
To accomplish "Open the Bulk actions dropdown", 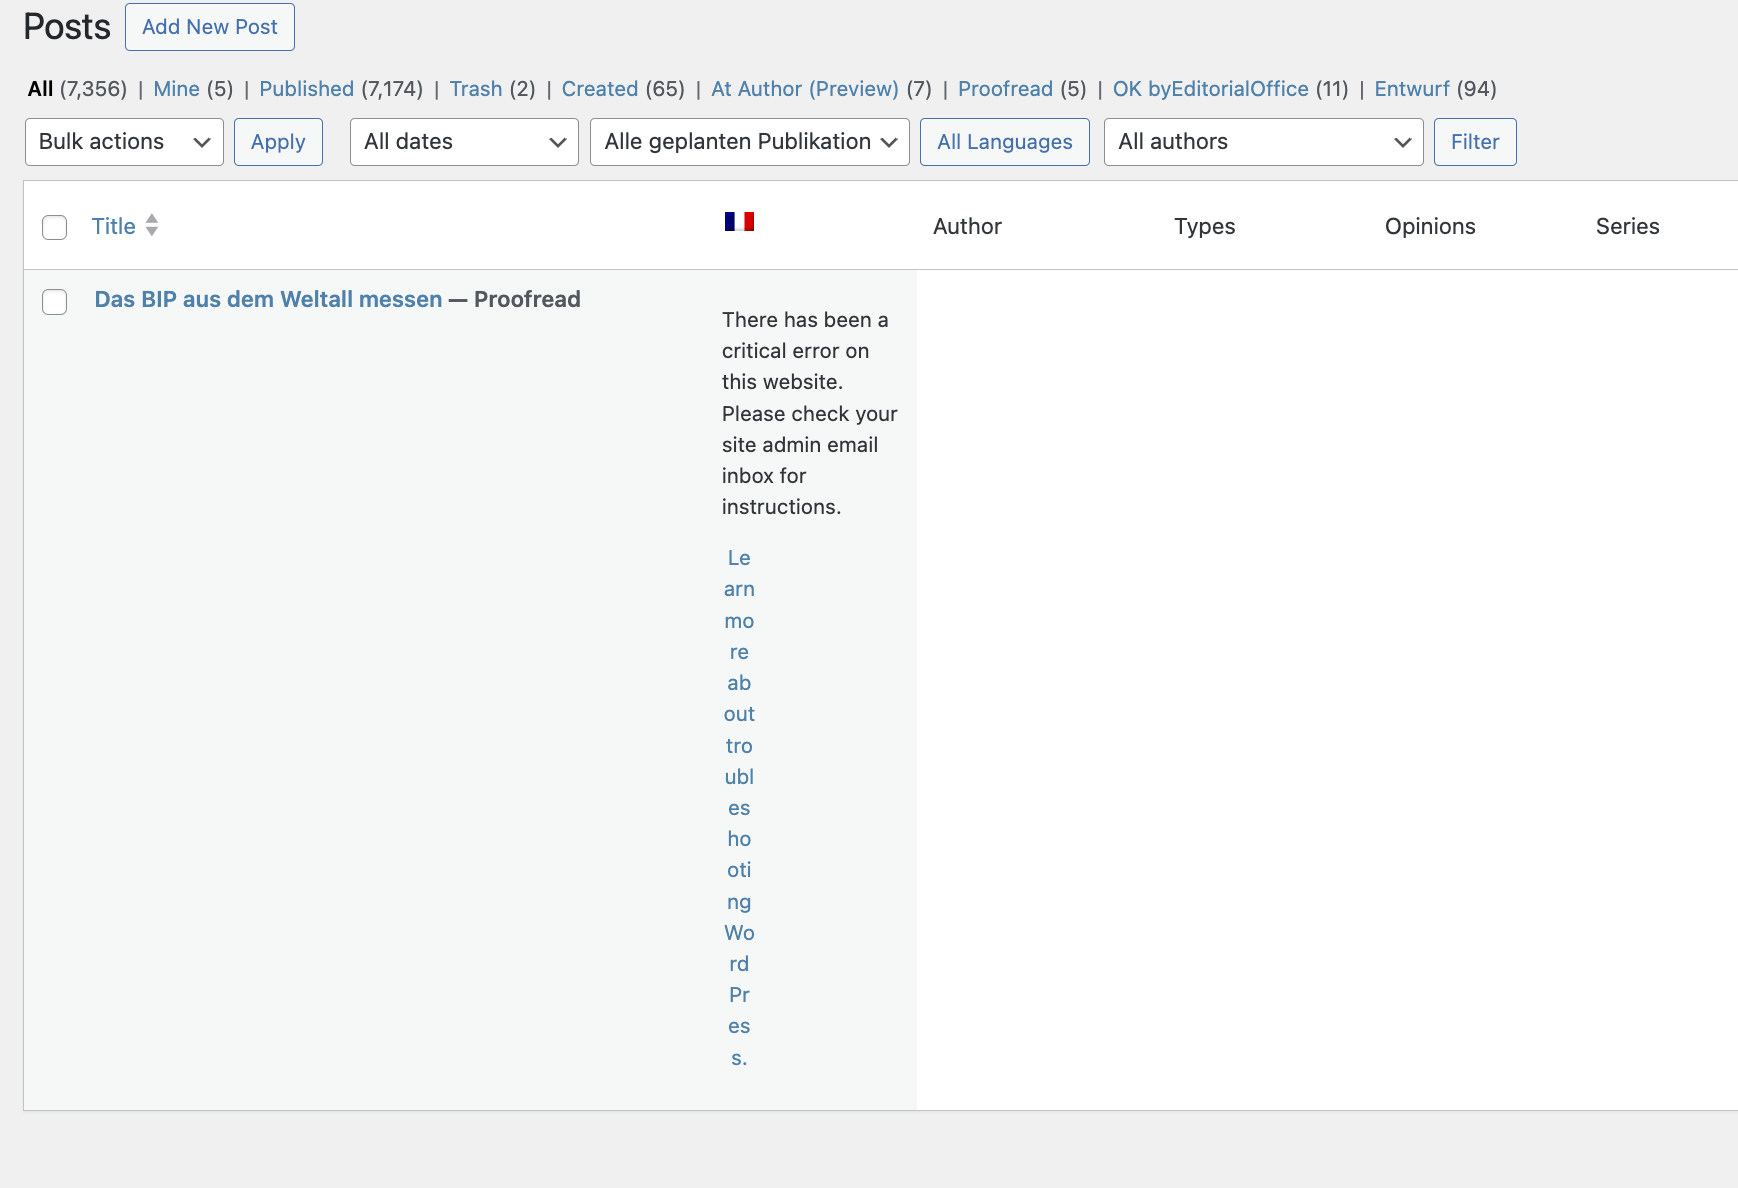I will point(124,142).
